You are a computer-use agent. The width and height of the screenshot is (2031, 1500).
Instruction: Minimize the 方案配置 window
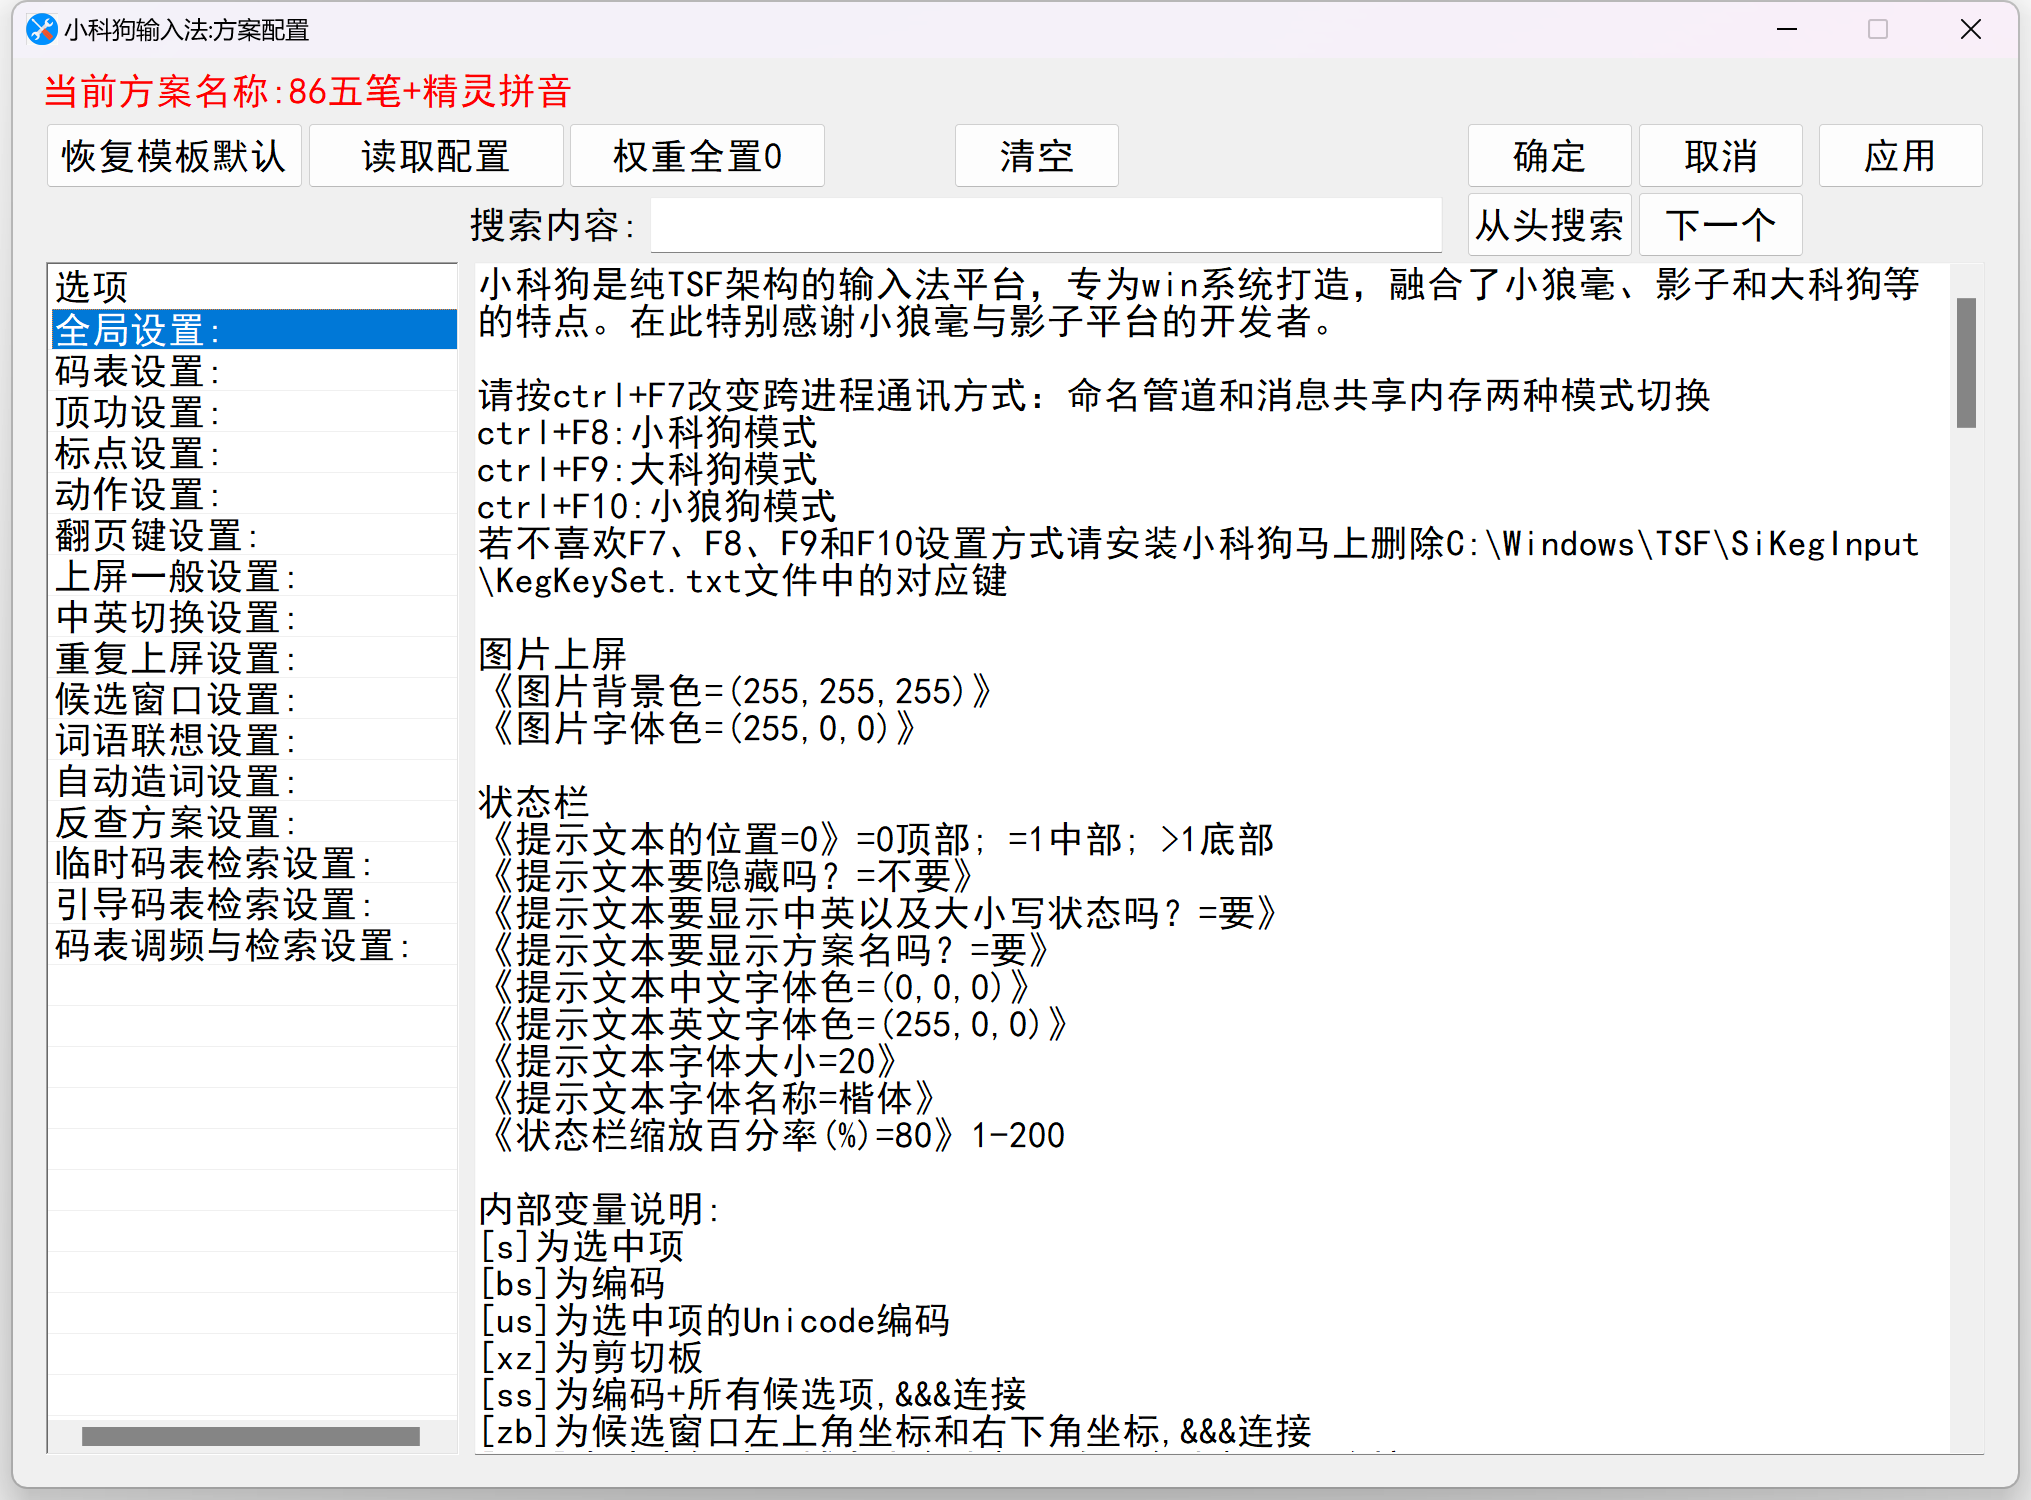[1787, 30]
